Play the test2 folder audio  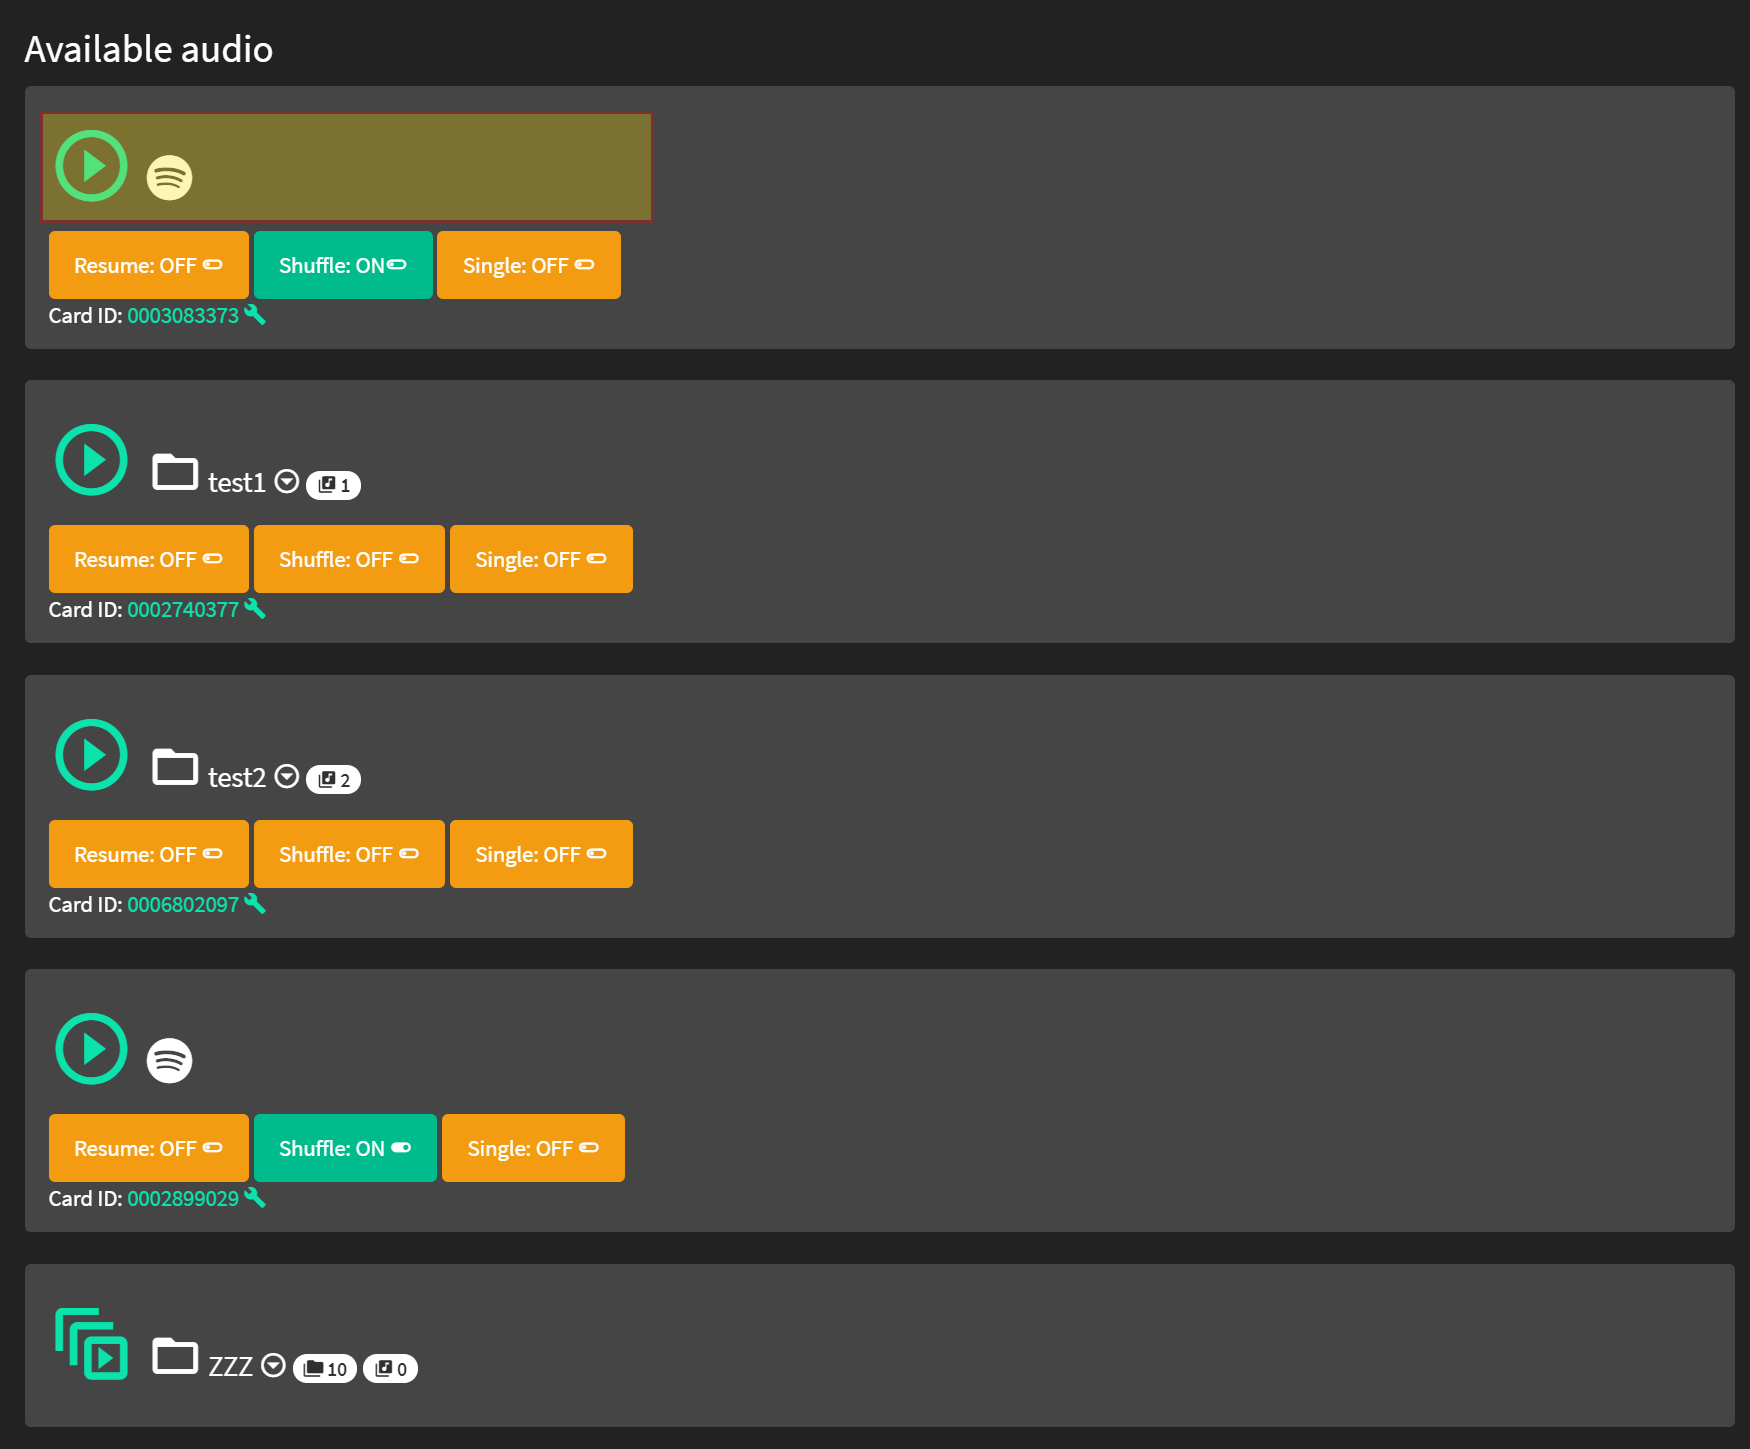tap(91, 755)
